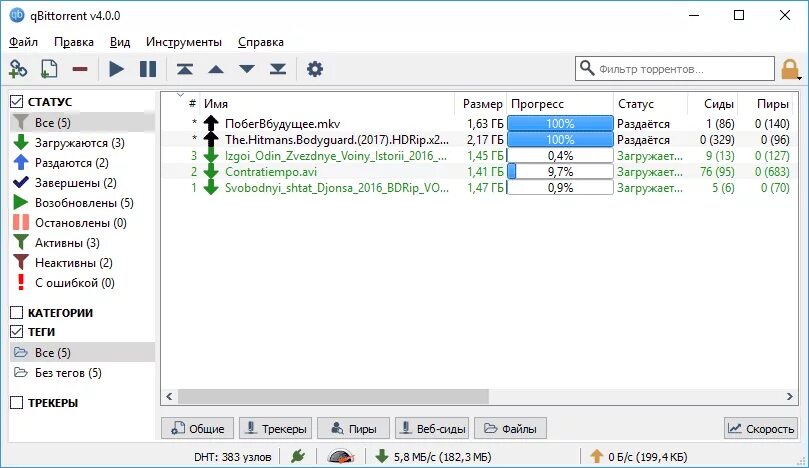This screenshot has height=468, width=809.
Task: Filter by Возобновлены (5)
Action: tap(82, 203)
